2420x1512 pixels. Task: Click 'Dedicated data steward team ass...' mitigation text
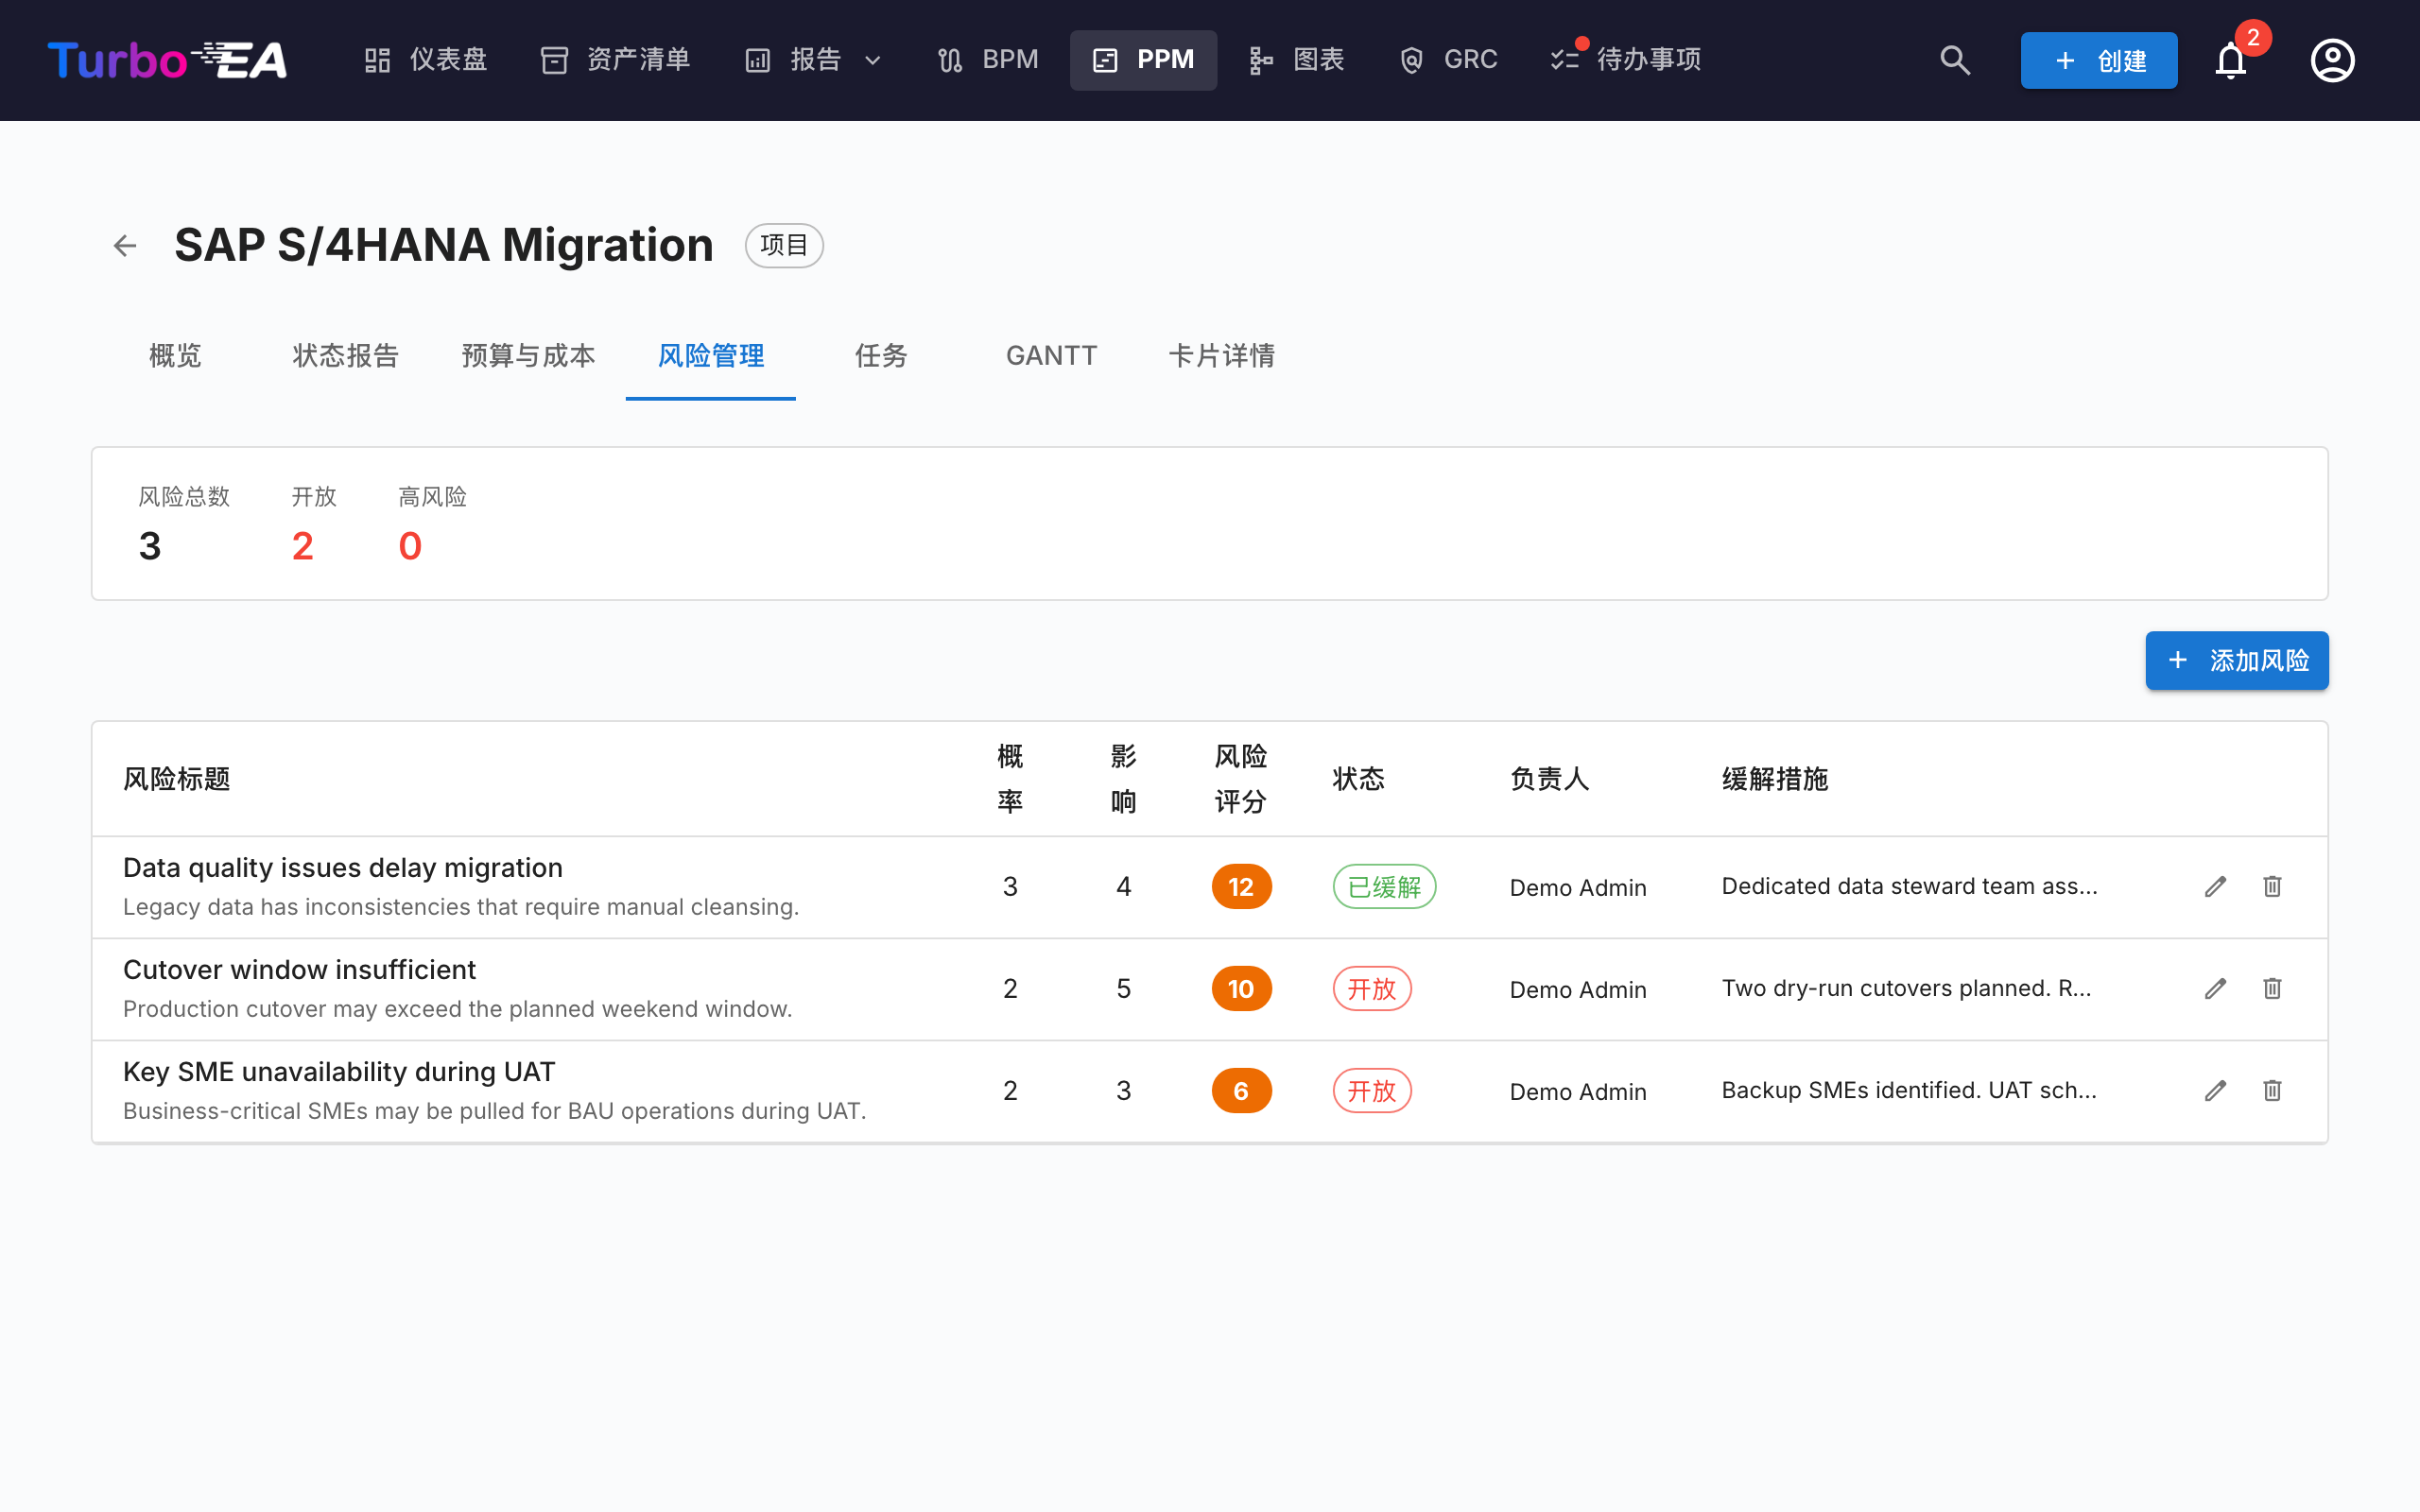pyautogui.click(x=1909, y=887)
